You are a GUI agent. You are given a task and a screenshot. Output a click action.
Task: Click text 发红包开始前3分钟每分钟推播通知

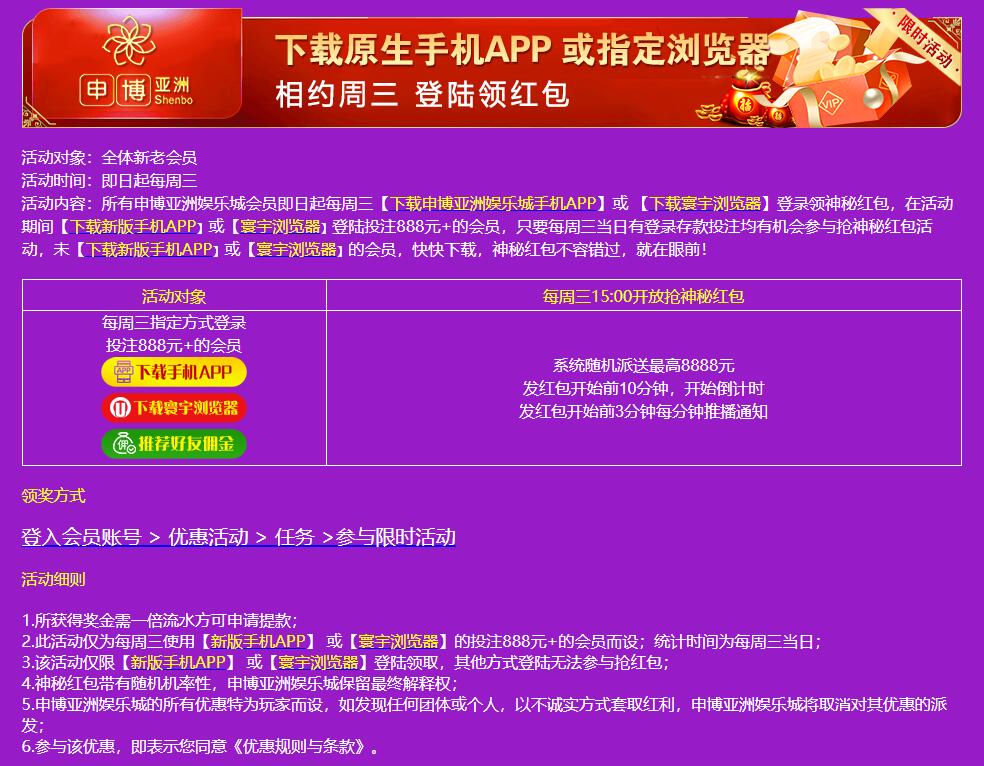[643, 412]
